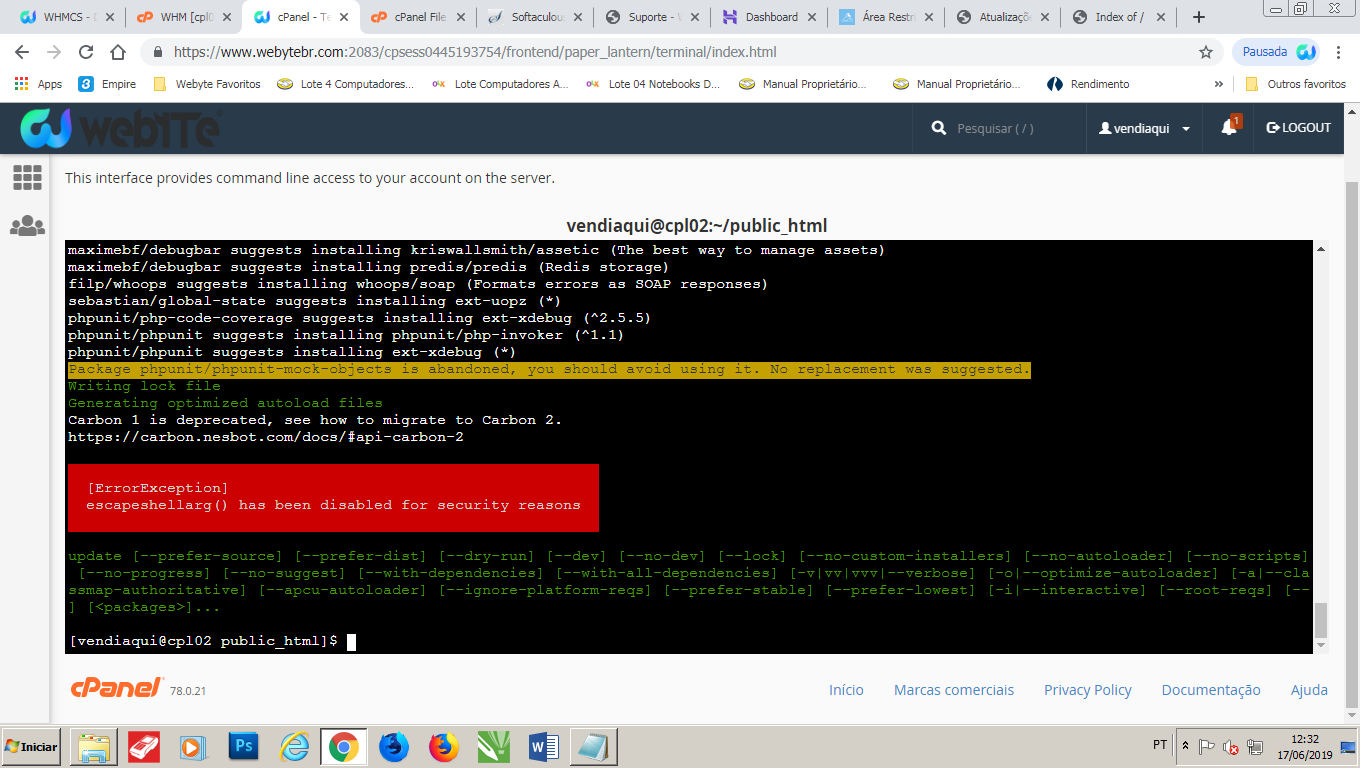The image size is (1360, 768).
Task: Show hidden system tray icons
Action: pos(1186,746)
